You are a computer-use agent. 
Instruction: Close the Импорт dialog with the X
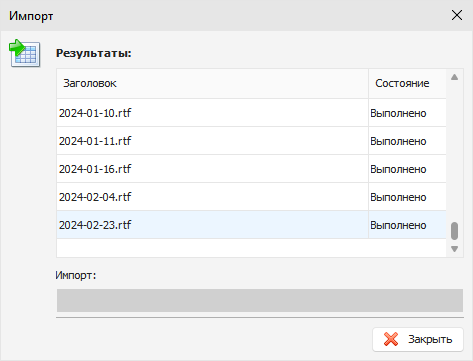tap(457, 15)
